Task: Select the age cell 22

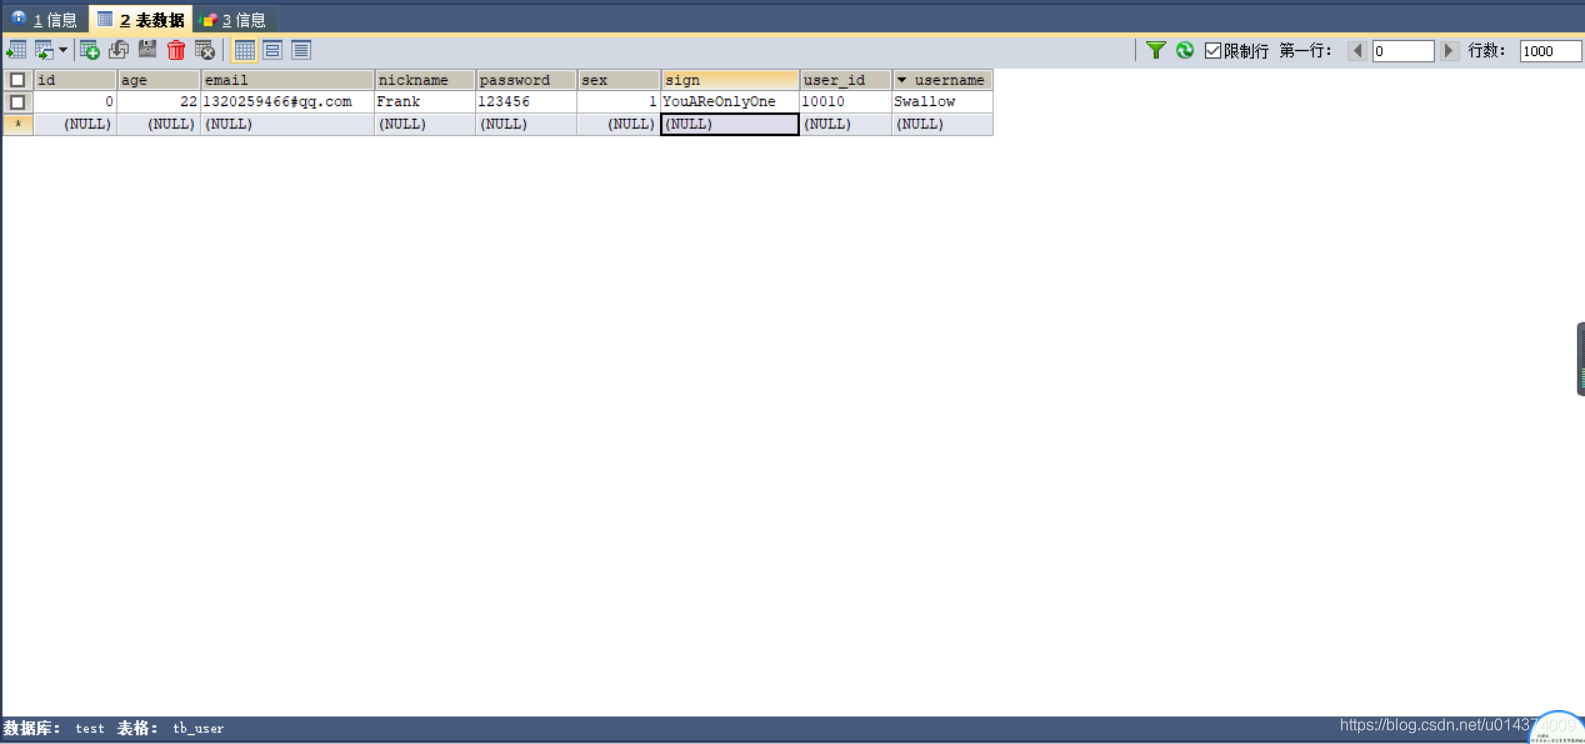Action: click(158, 102)
